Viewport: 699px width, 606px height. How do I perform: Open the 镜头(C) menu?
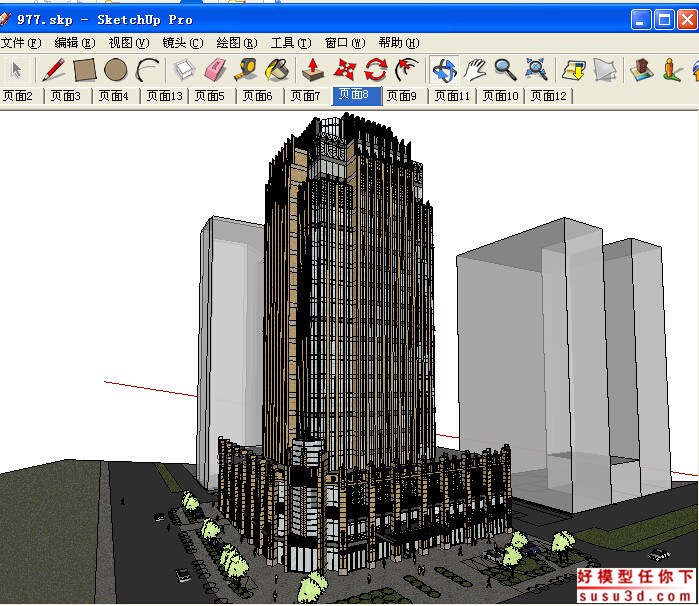click(183, 43)
